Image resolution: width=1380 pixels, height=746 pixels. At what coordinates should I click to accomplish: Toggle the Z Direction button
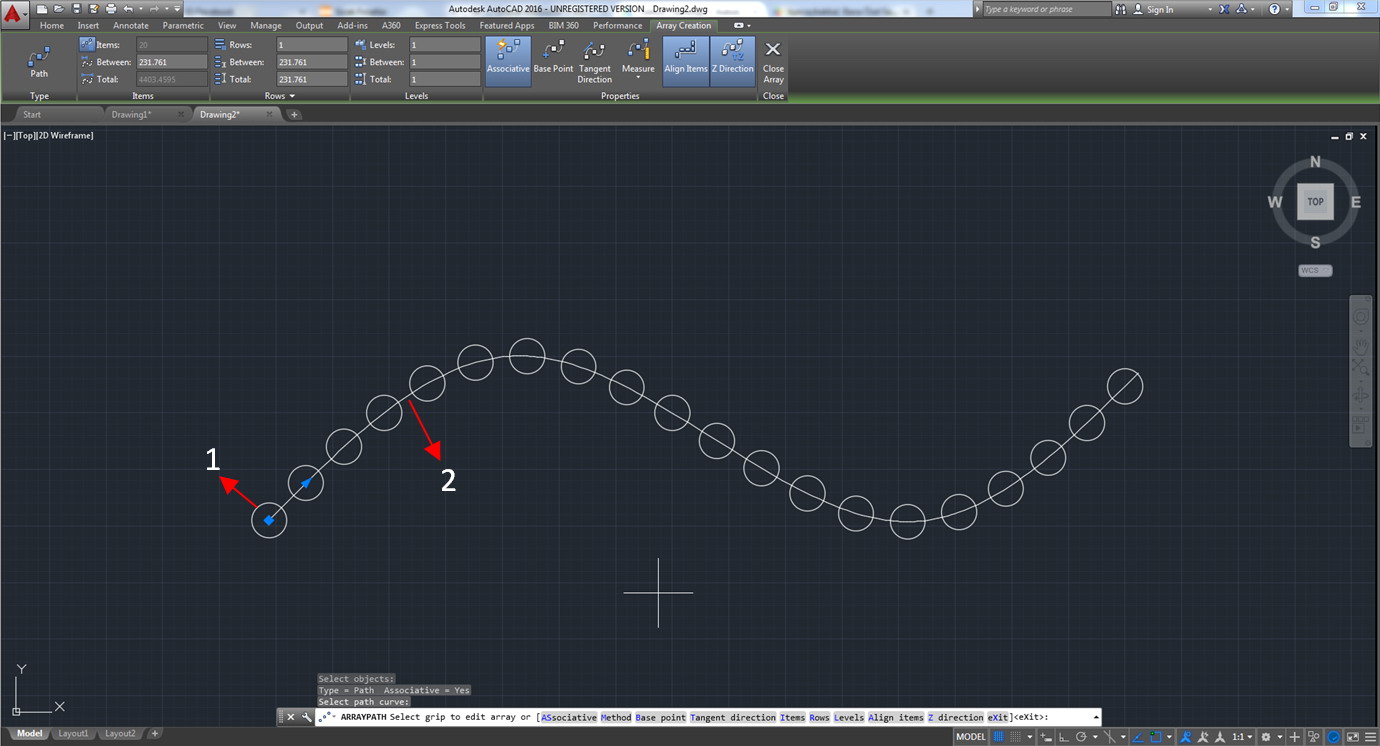pyautogui.click(x=733, y=61)
